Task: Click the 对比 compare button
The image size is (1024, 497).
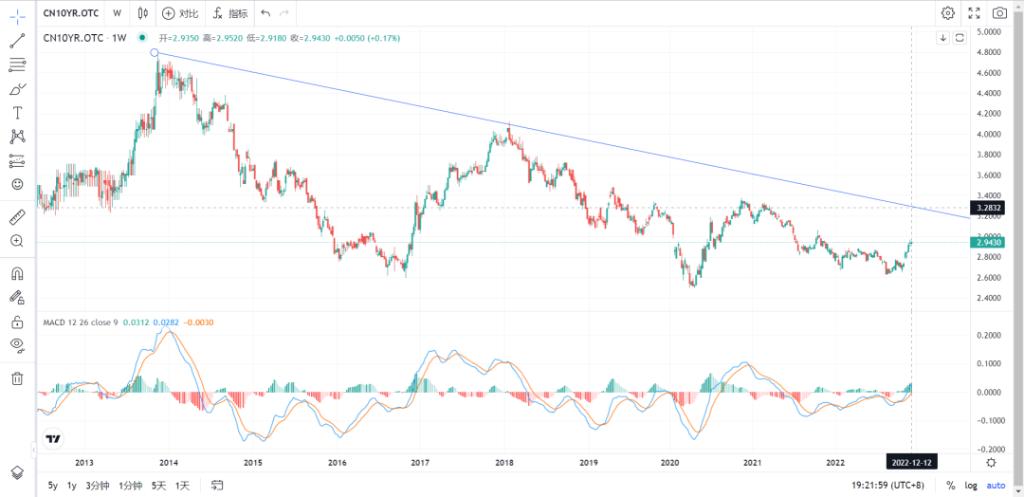Action: tap(180, 13)
